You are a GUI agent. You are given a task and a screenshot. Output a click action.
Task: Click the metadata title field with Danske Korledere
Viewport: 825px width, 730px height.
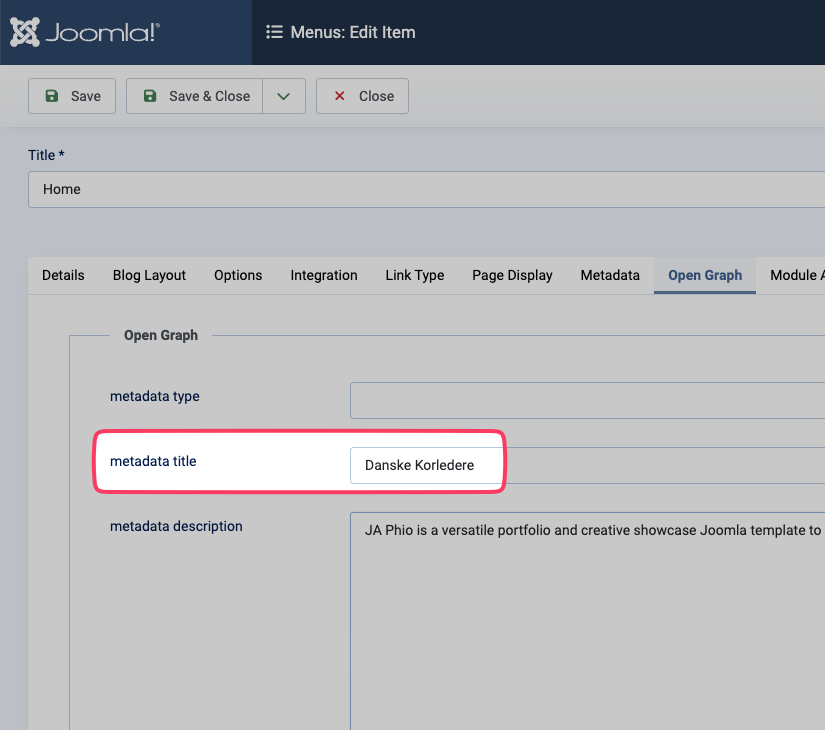point(426,465)
